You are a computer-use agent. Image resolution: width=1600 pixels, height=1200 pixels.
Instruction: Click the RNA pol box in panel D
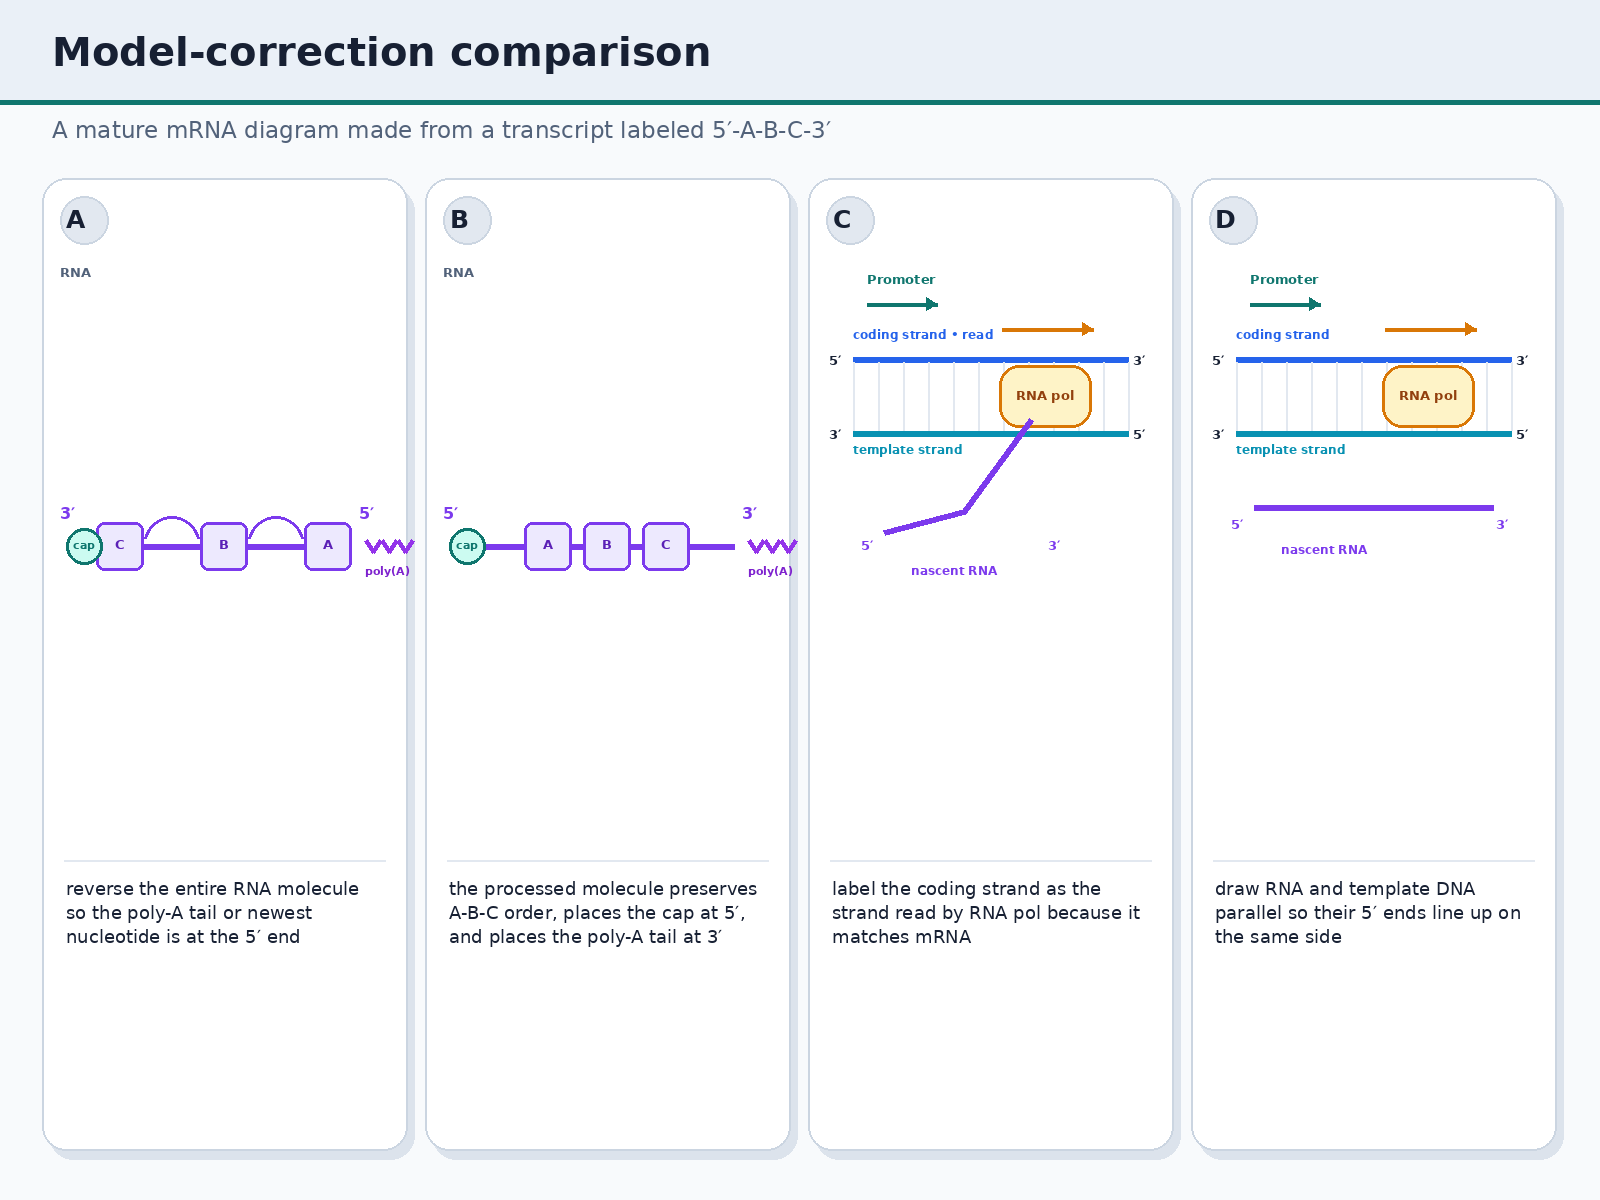point(1428,396)
